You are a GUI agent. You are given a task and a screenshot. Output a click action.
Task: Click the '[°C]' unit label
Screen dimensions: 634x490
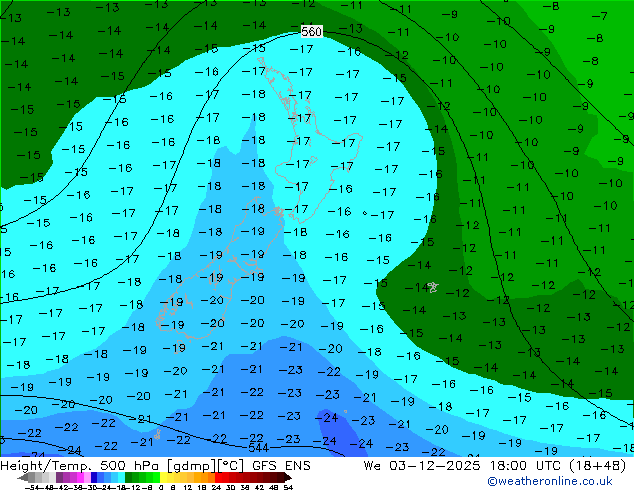pos(230,466)
